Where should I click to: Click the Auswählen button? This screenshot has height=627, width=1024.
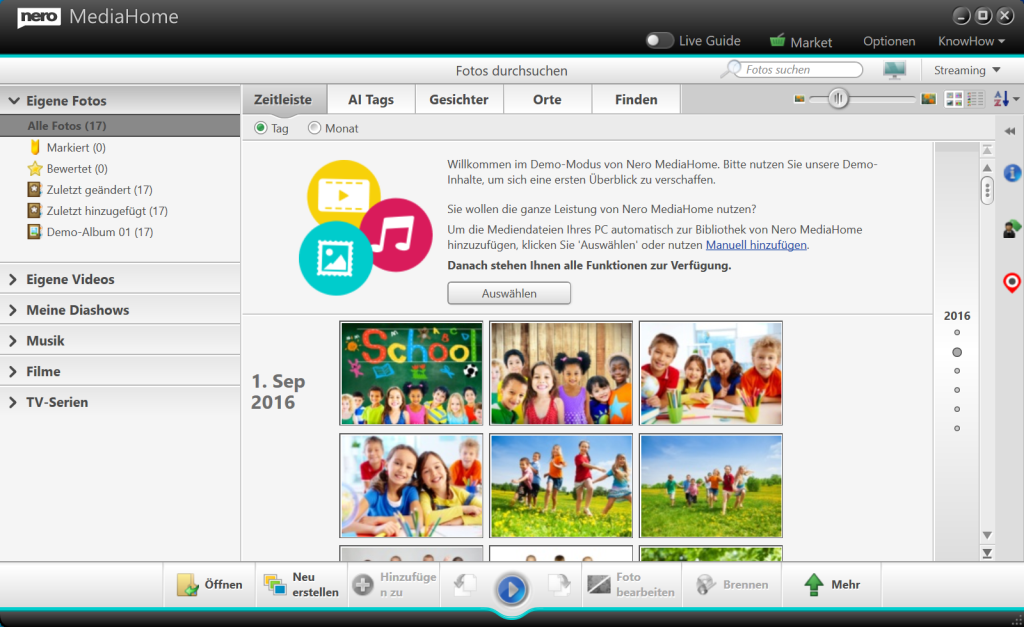point(509,294)
